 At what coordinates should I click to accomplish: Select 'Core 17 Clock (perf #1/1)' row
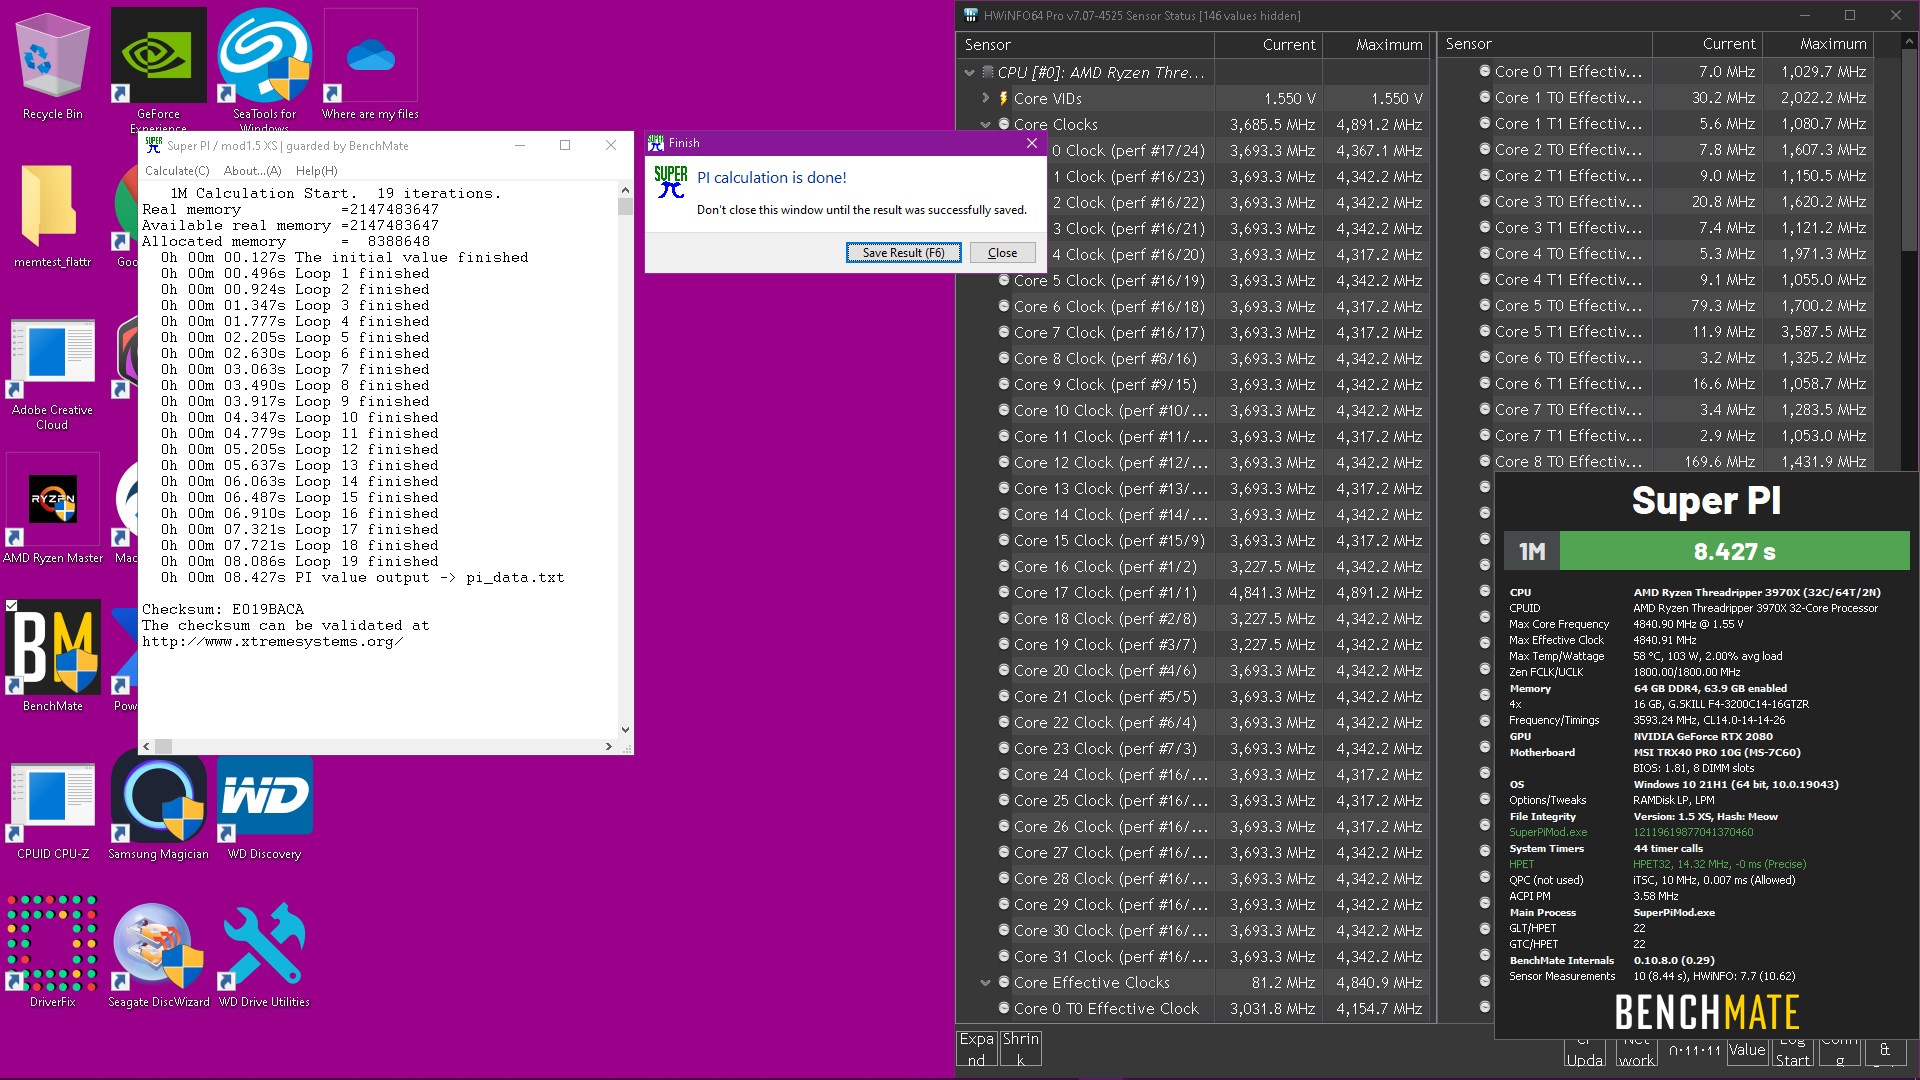tap(1194, 592)
